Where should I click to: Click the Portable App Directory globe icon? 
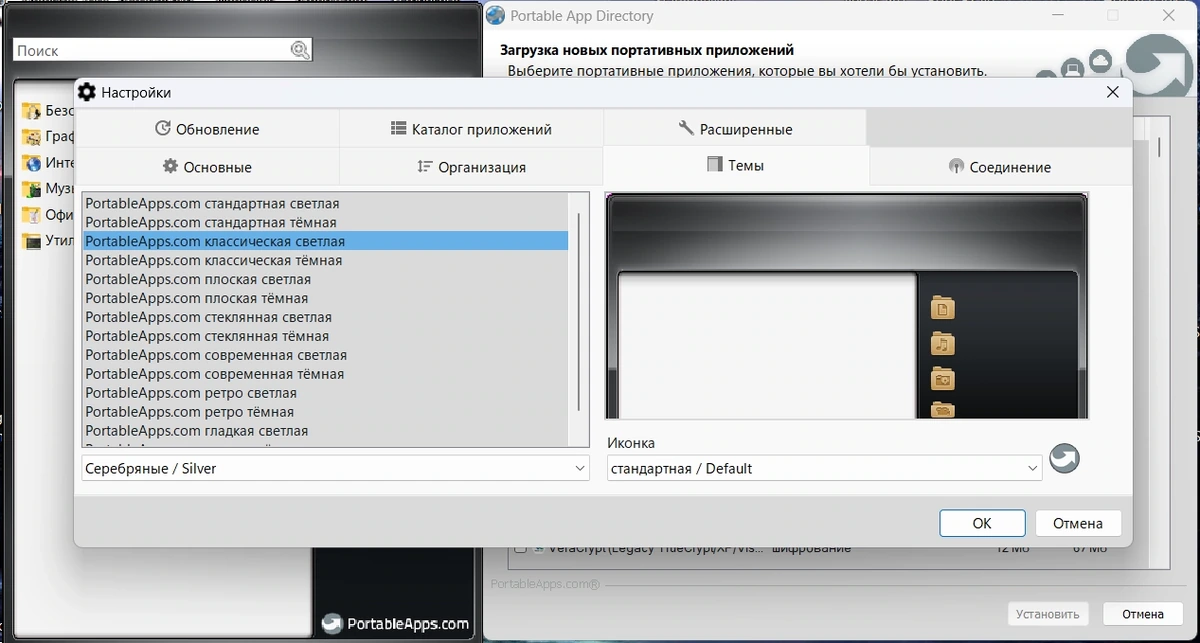pos(495,15)
